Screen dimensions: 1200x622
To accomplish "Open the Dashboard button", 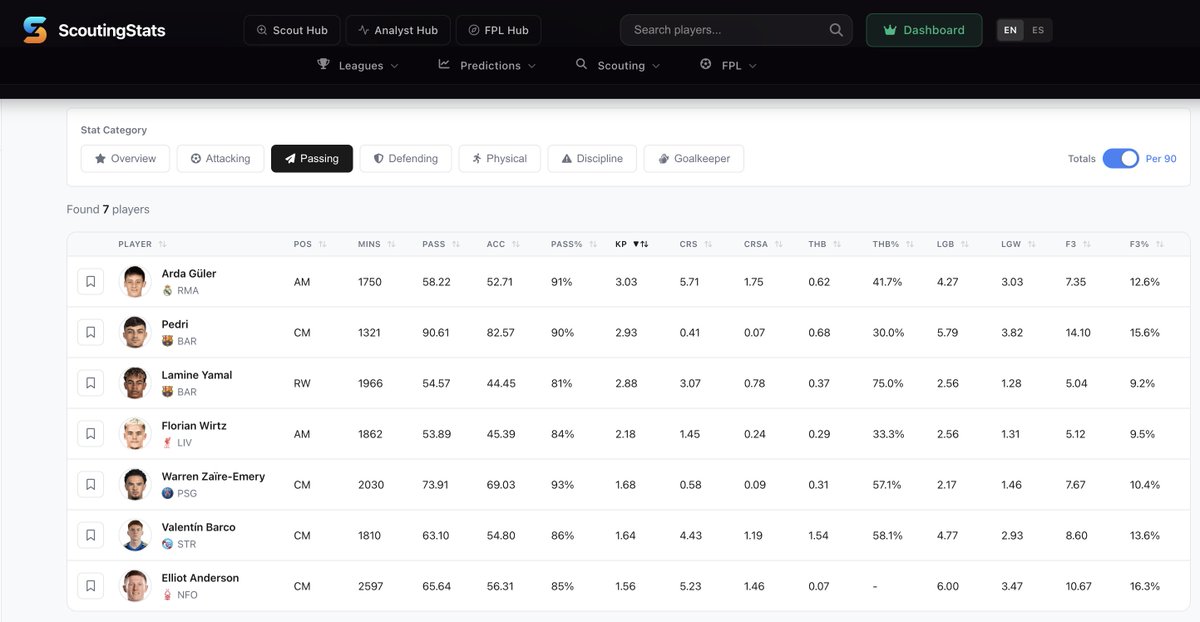I will coord(924,30).
